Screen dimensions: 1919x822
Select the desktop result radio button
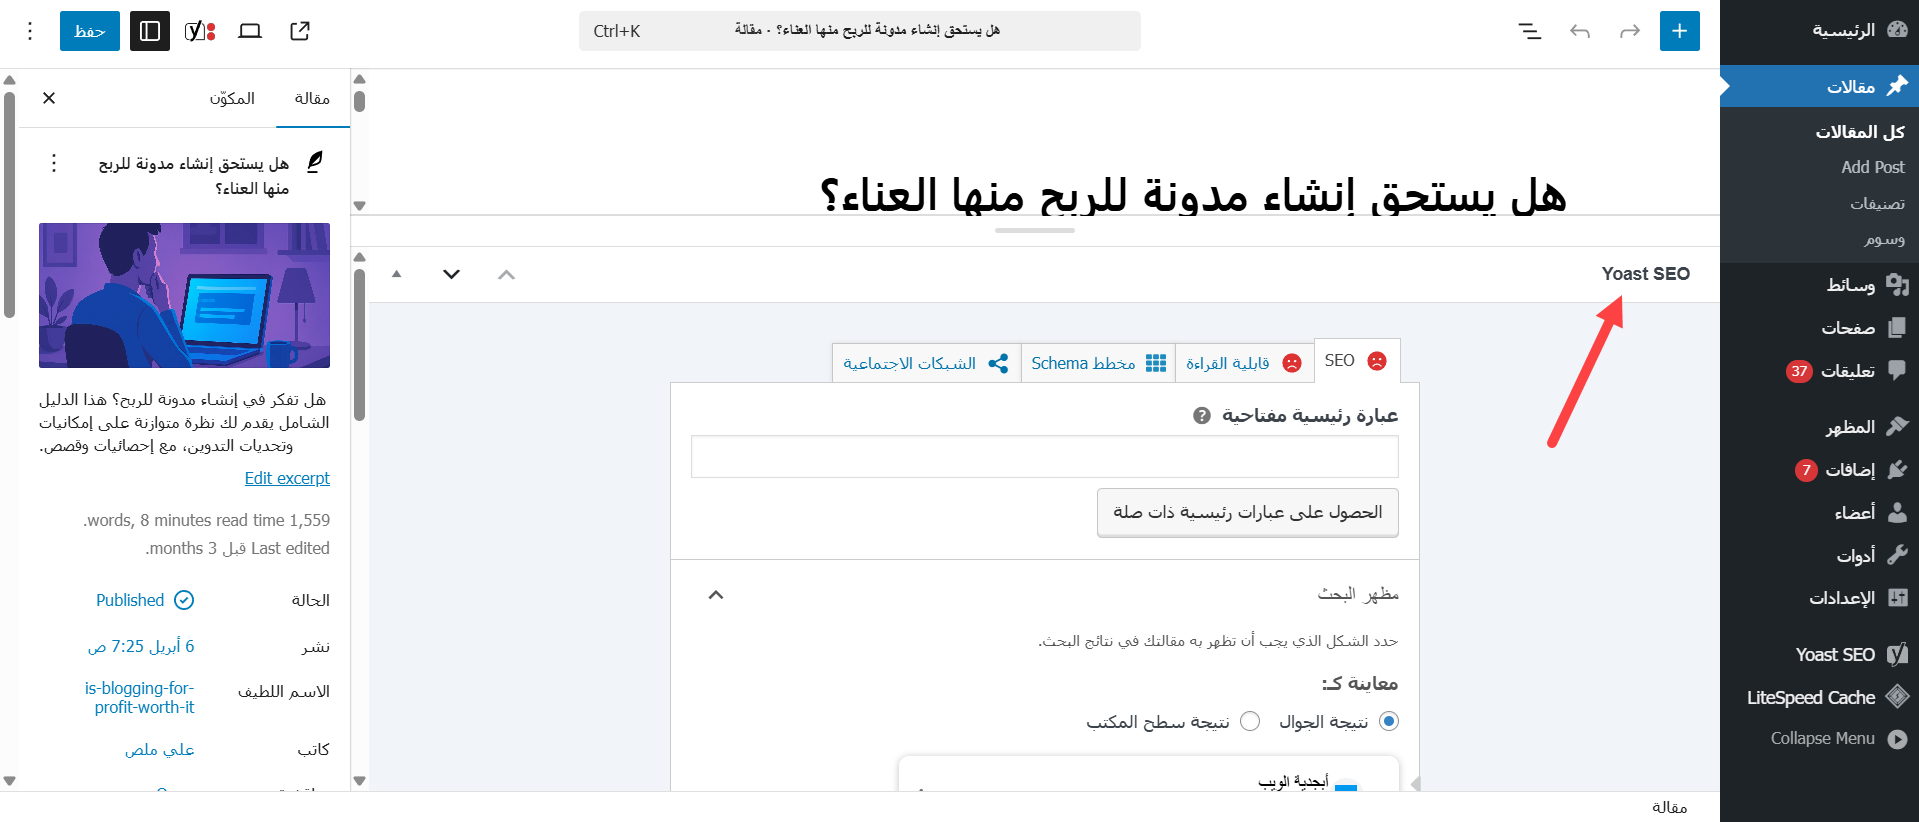point(1250,721)
